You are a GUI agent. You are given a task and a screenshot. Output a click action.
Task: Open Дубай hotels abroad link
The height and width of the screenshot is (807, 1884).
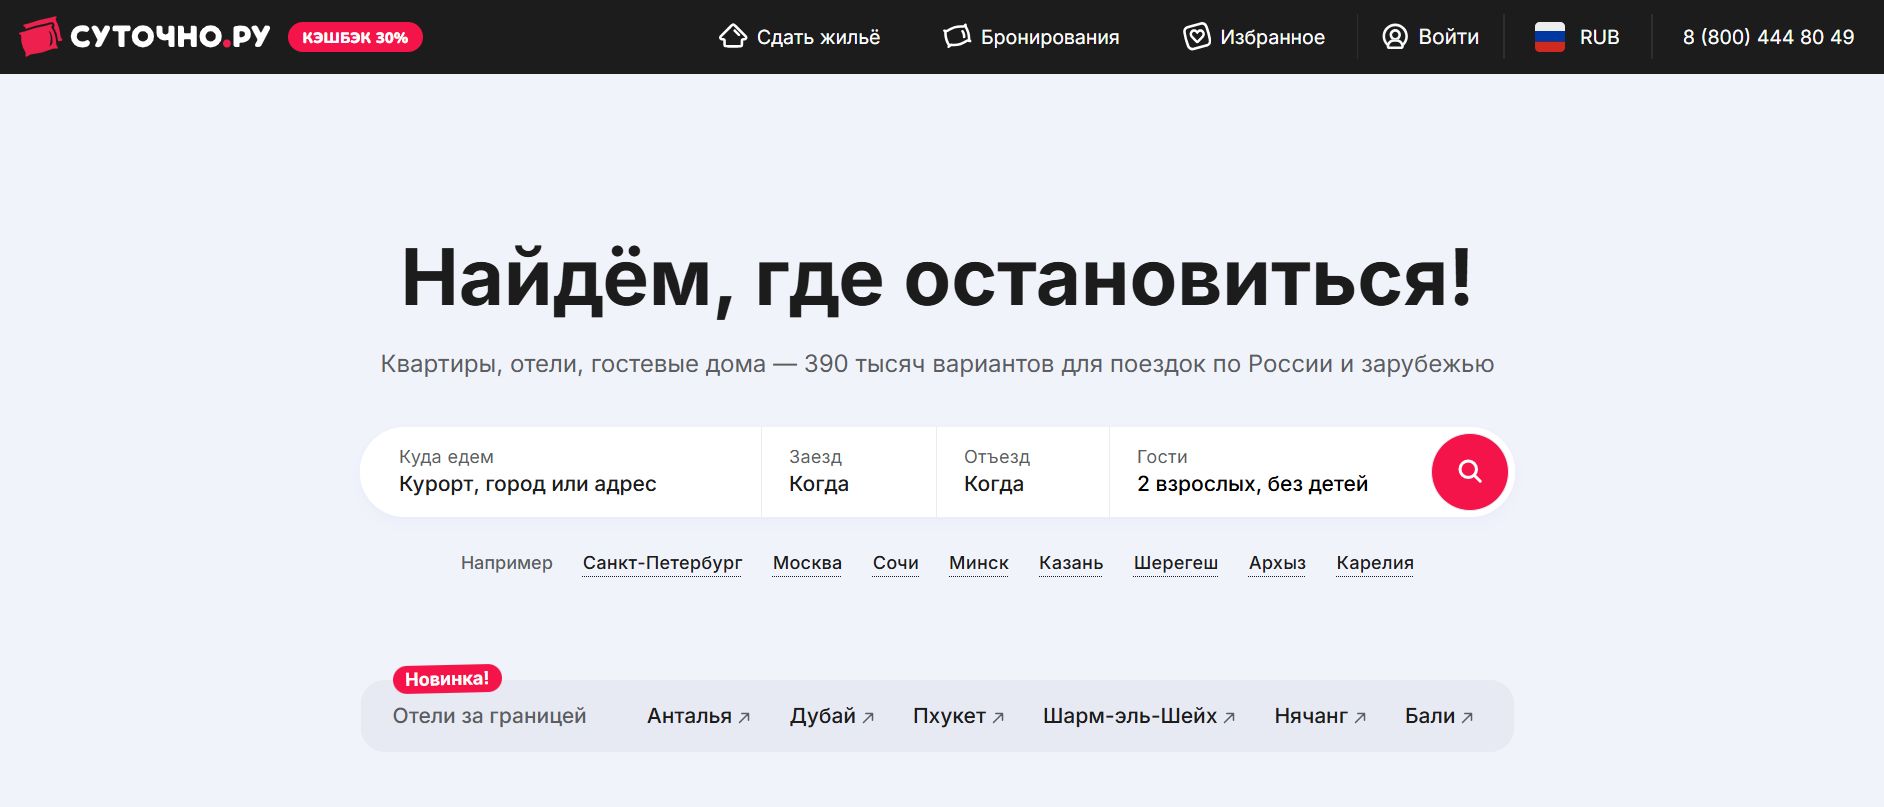[822, 716]
